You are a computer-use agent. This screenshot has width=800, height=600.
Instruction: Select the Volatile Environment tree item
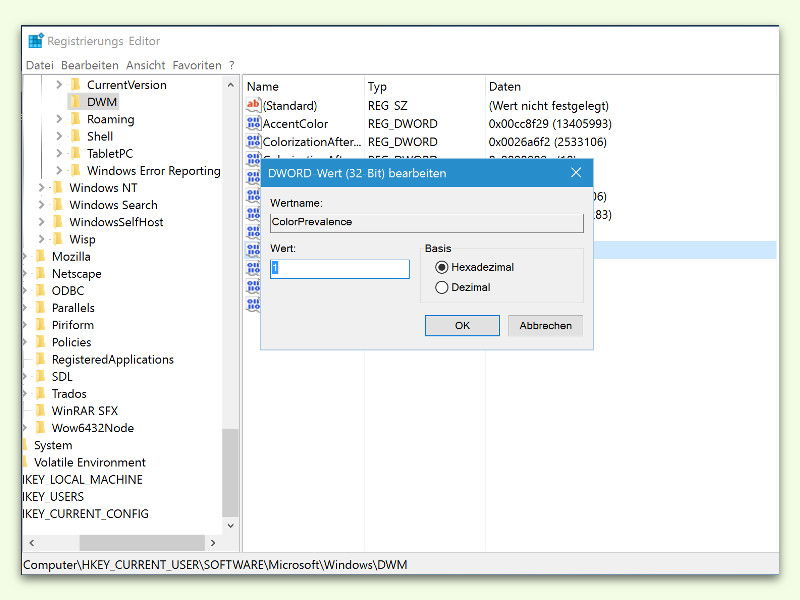90,462
